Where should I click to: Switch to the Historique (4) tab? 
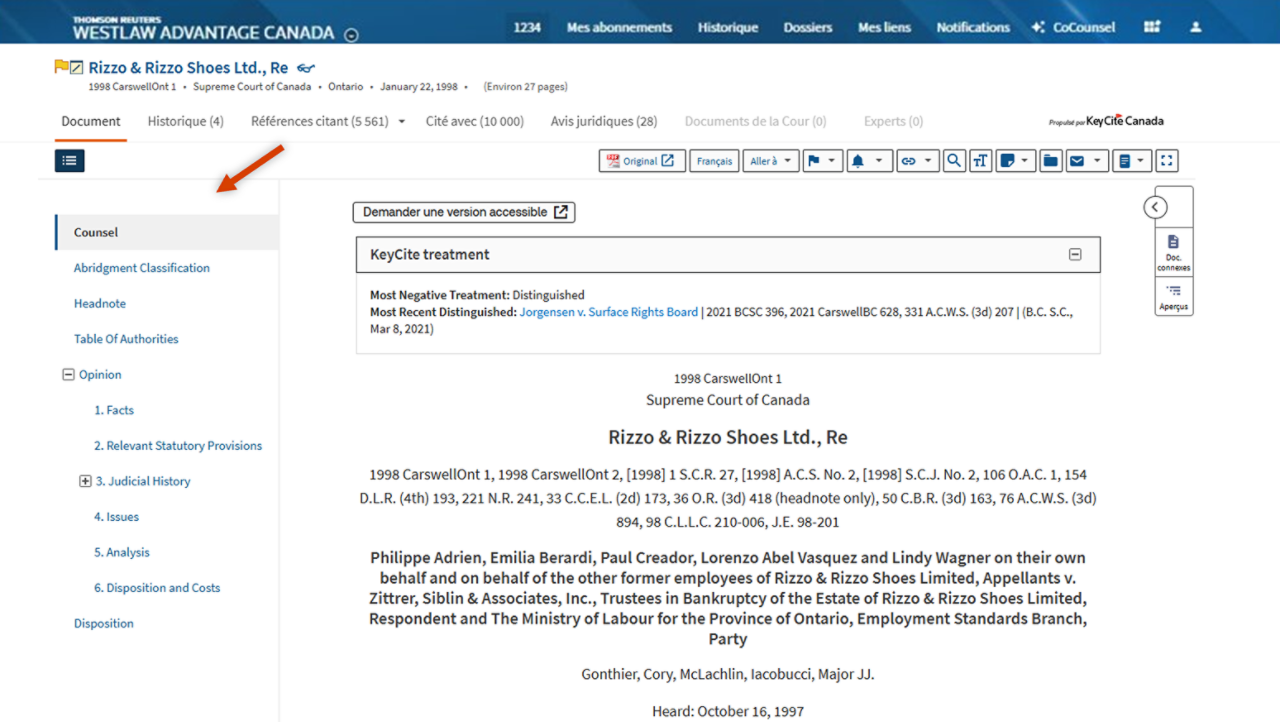point(185,121)
